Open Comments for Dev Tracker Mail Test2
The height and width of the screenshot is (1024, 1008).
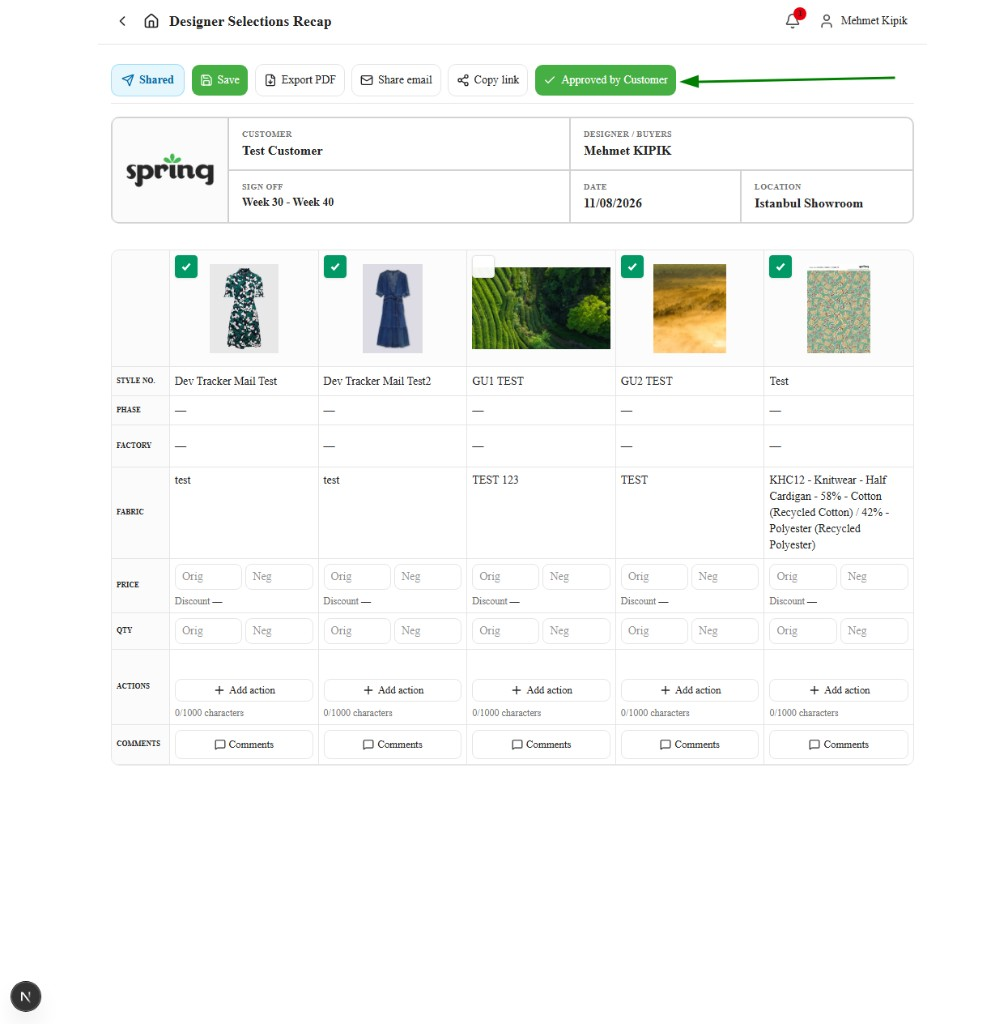pyautogui.click(x=392, y=744)
